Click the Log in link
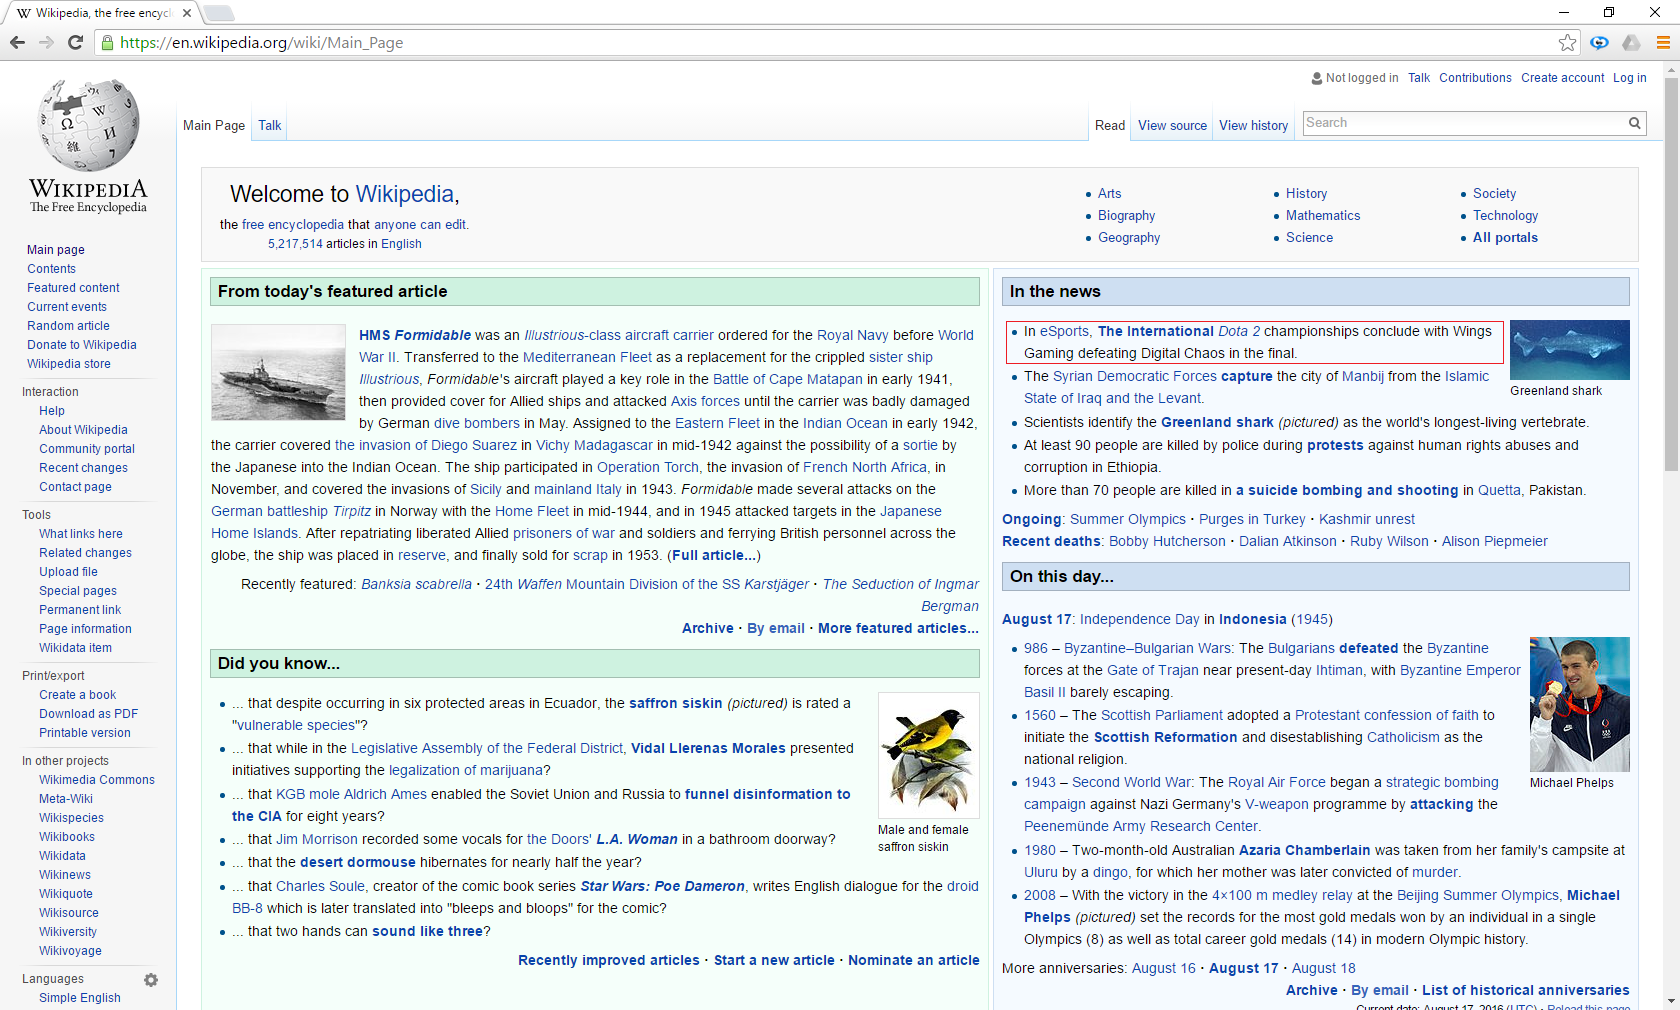1680x1010 pixels. click(x=1629, y=78)
